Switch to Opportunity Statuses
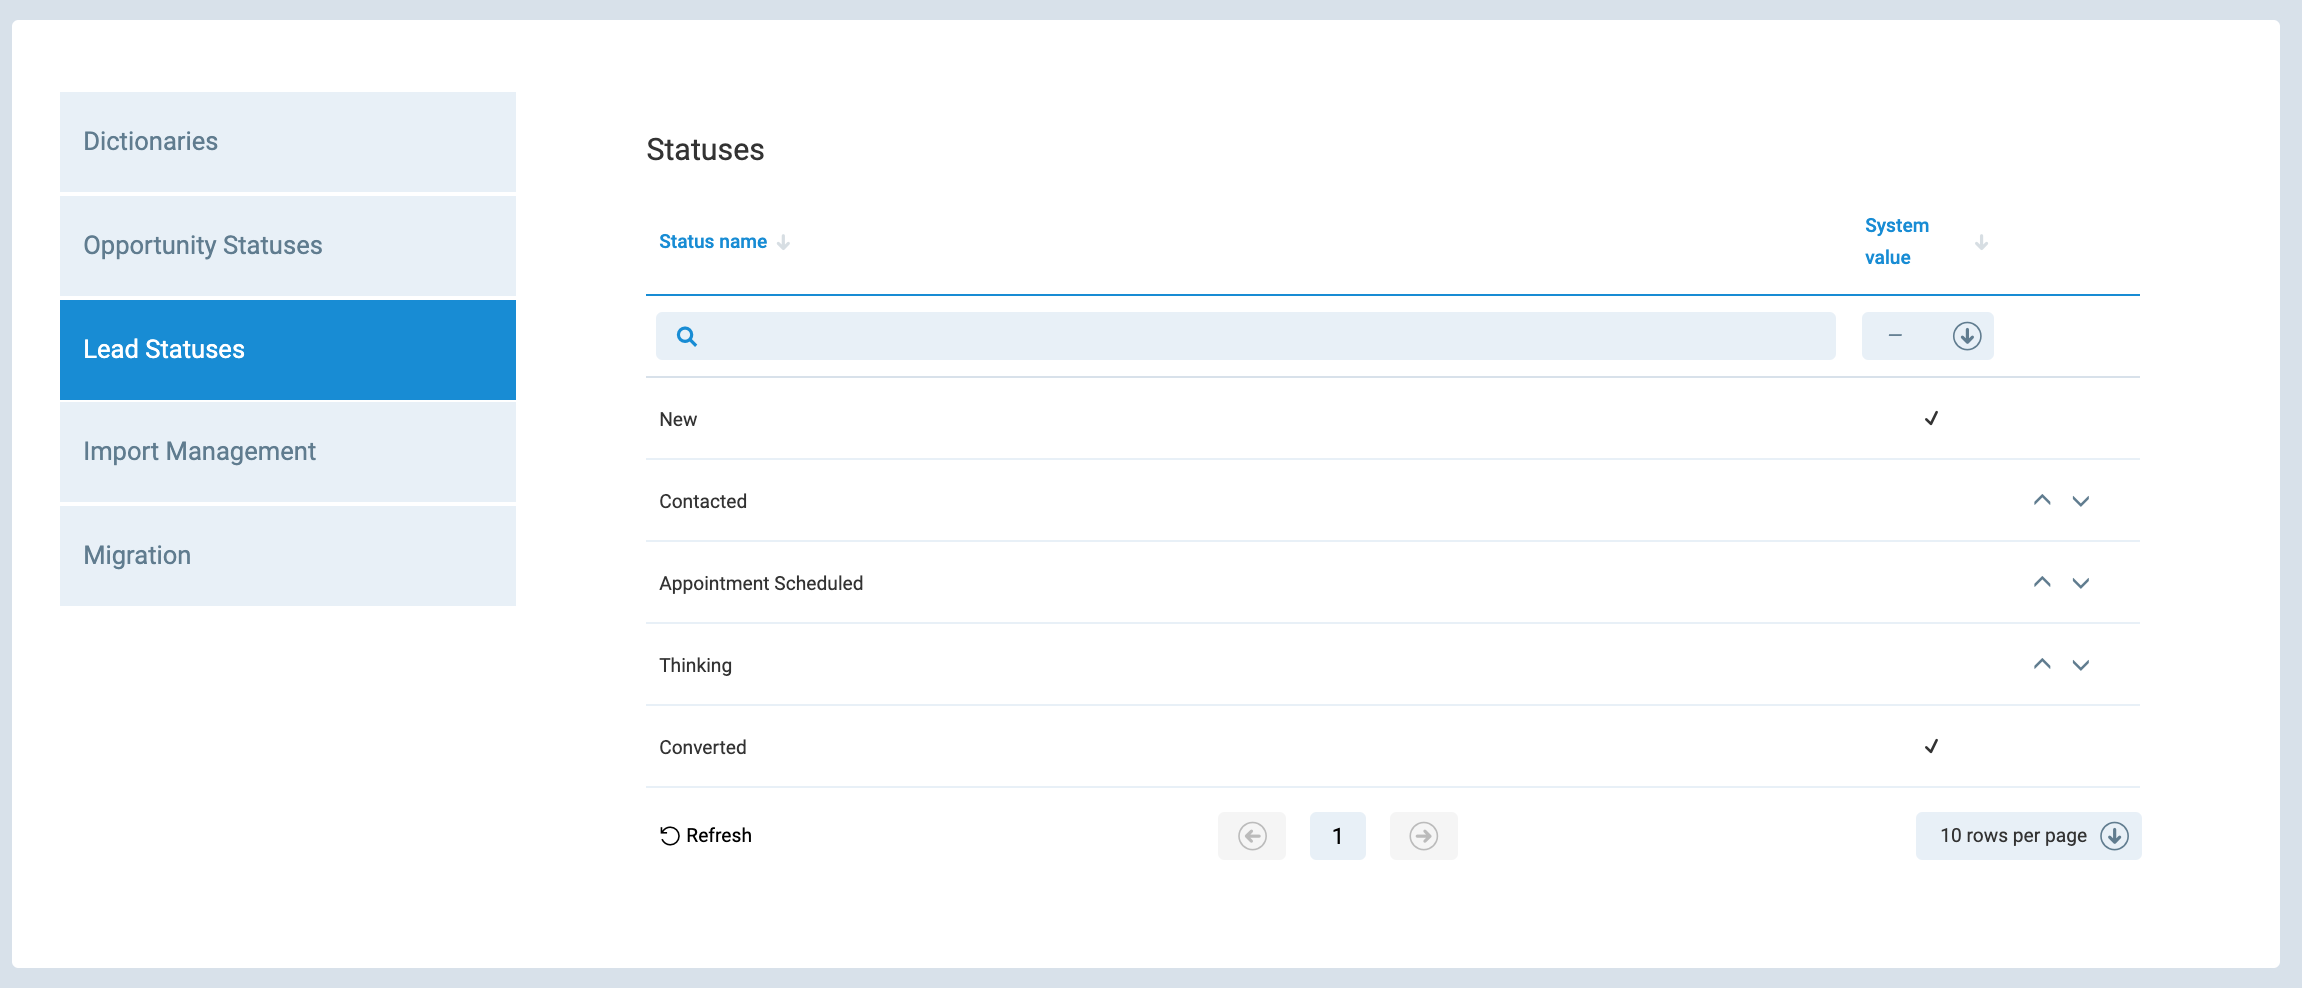2302x988 pixels. click(288, 246)
